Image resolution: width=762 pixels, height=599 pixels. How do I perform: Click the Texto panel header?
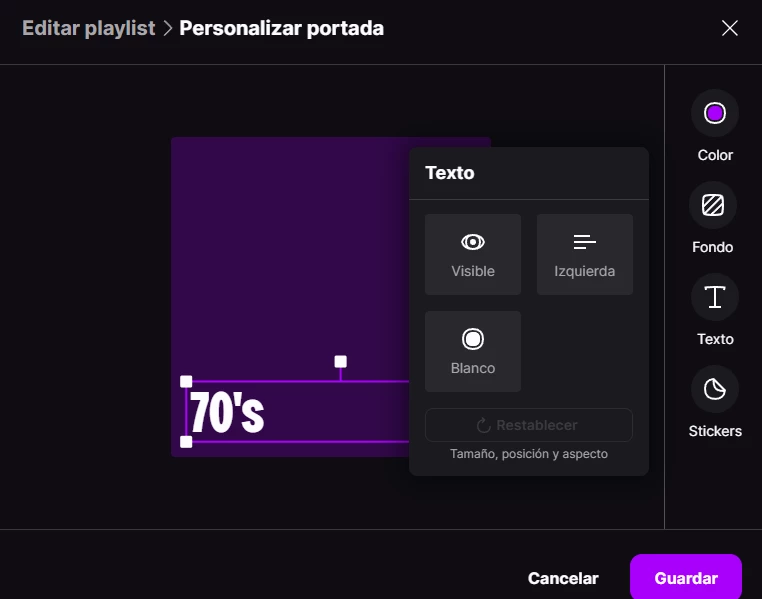450,173
